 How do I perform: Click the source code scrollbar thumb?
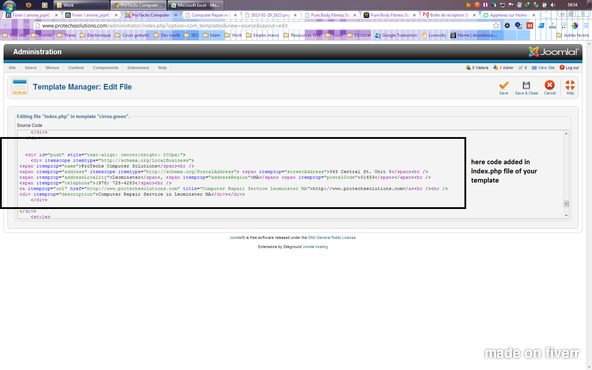(566, 204)
